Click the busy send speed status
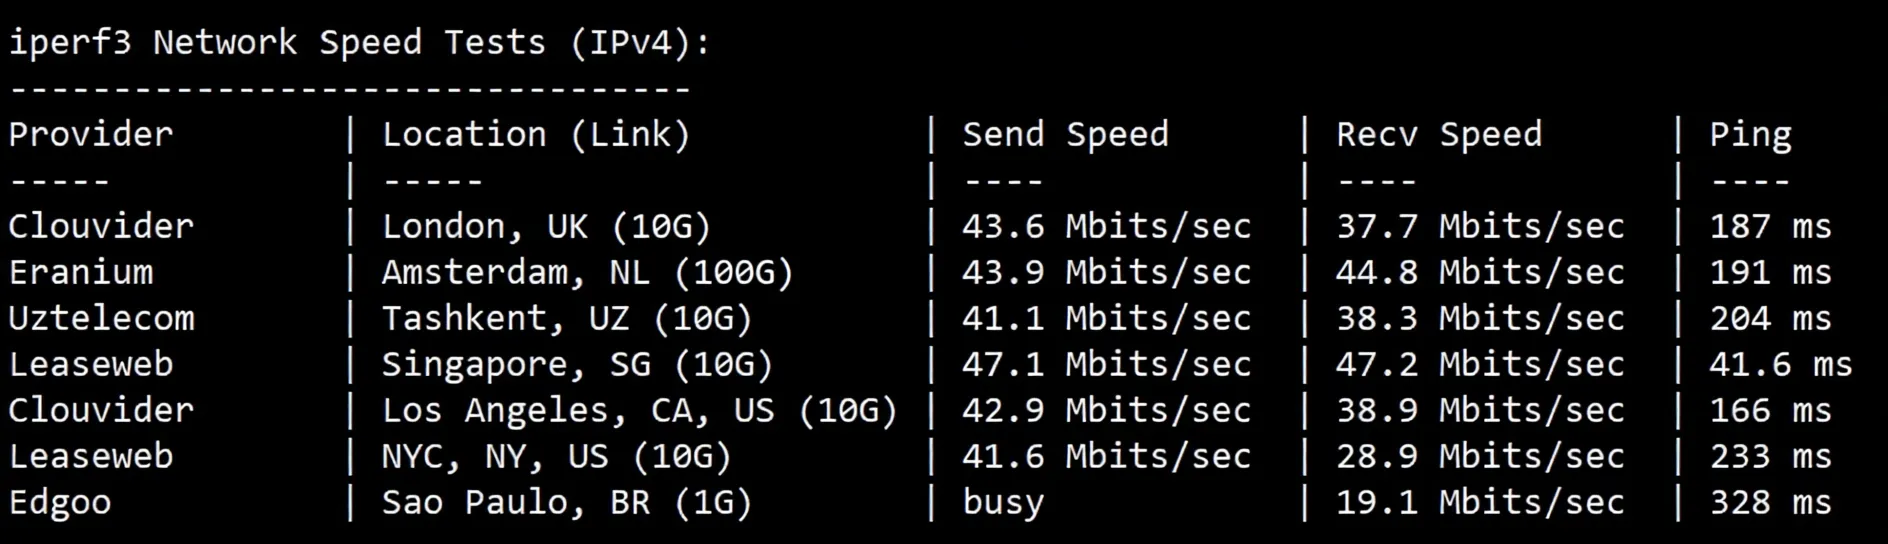This screenshot has height=544, width=1888. 1003,502
